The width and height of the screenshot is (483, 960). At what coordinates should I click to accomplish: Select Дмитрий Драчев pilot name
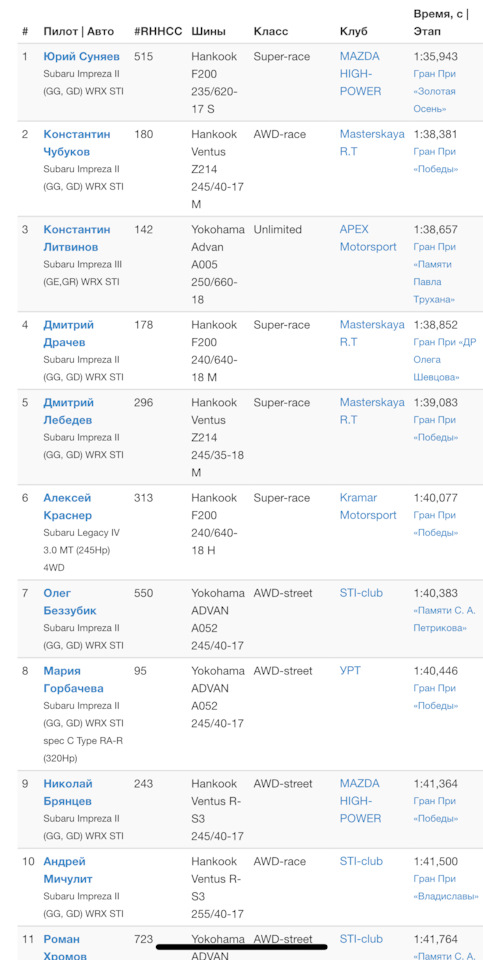[69, 333]
